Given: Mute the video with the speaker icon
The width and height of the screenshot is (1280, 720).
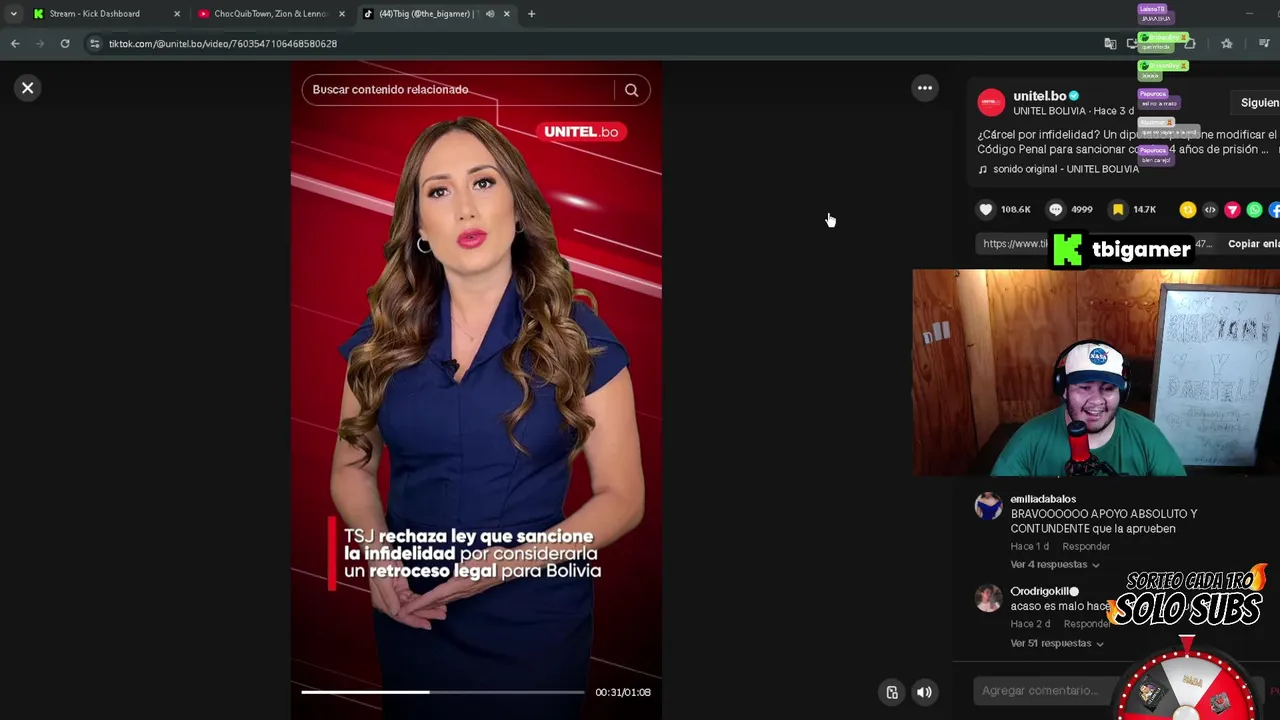Looking at the screenshot, I should 924,692.
